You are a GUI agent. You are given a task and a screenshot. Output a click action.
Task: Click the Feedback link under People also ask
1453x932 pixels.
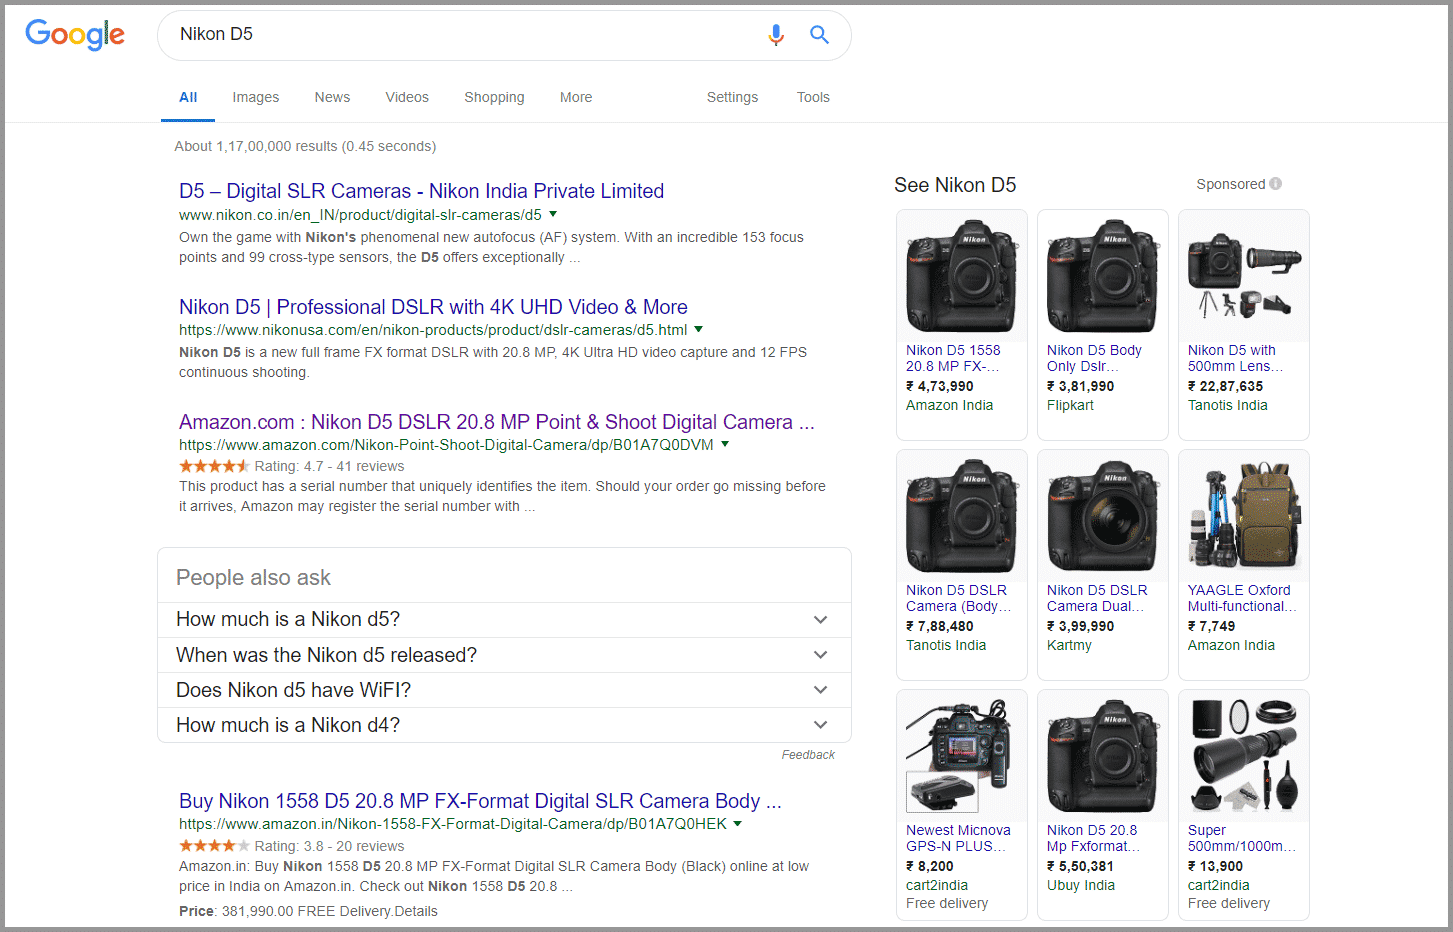point(808,755)
